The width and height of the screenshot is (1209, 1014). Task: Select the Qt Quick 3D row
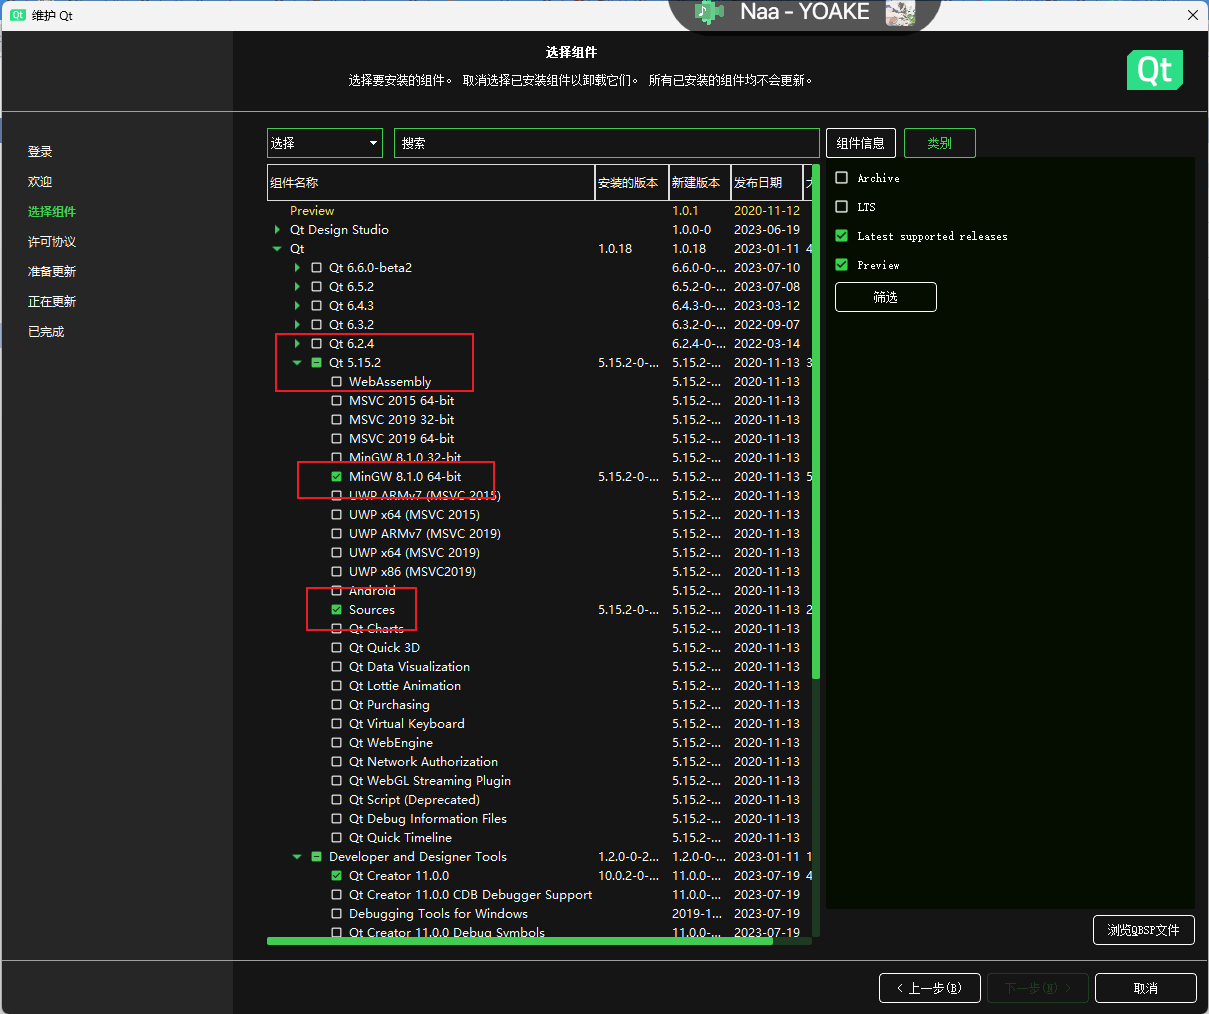point(539,648)
